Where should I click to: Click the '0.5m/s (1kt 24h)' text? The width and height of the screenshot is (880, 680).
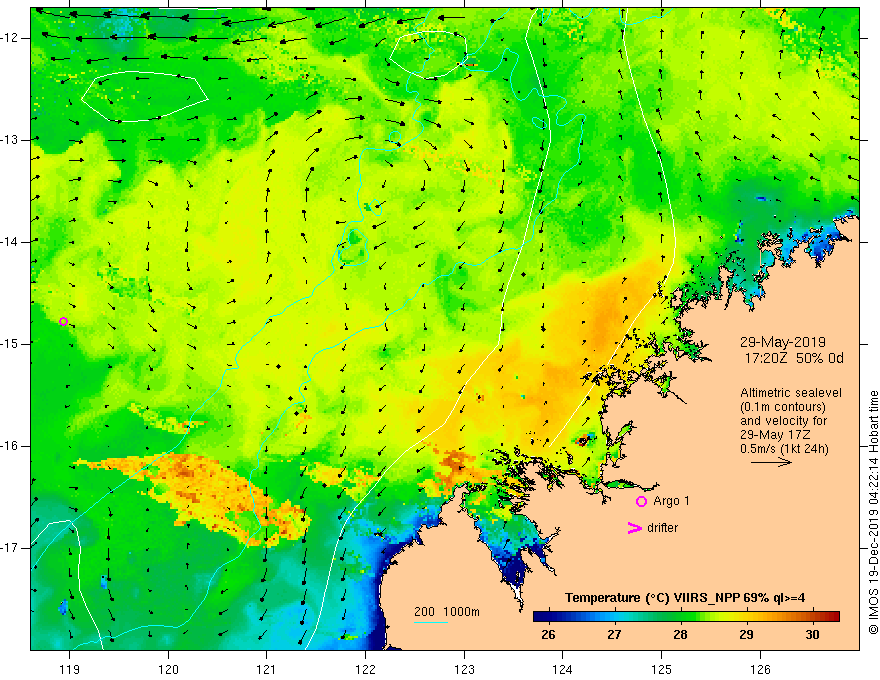coord(784,449)
